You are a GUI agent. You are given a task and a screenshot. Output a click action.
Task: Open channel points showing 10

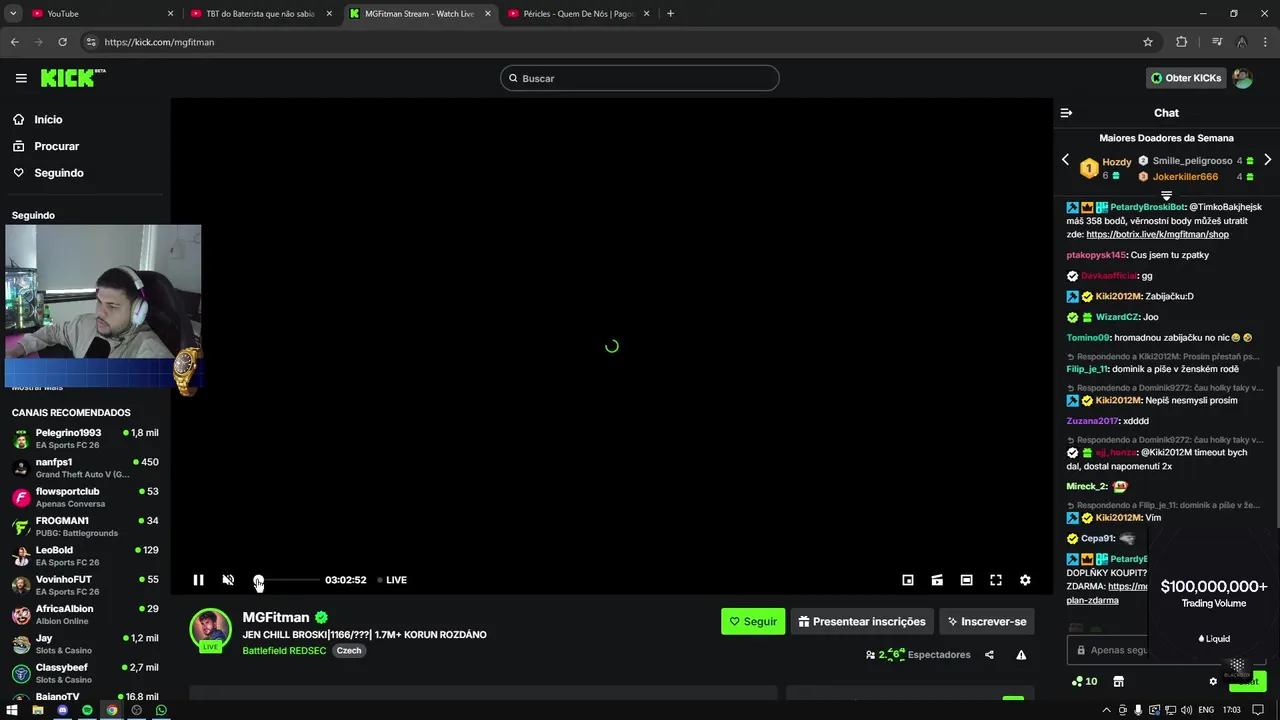point(1084,681)
